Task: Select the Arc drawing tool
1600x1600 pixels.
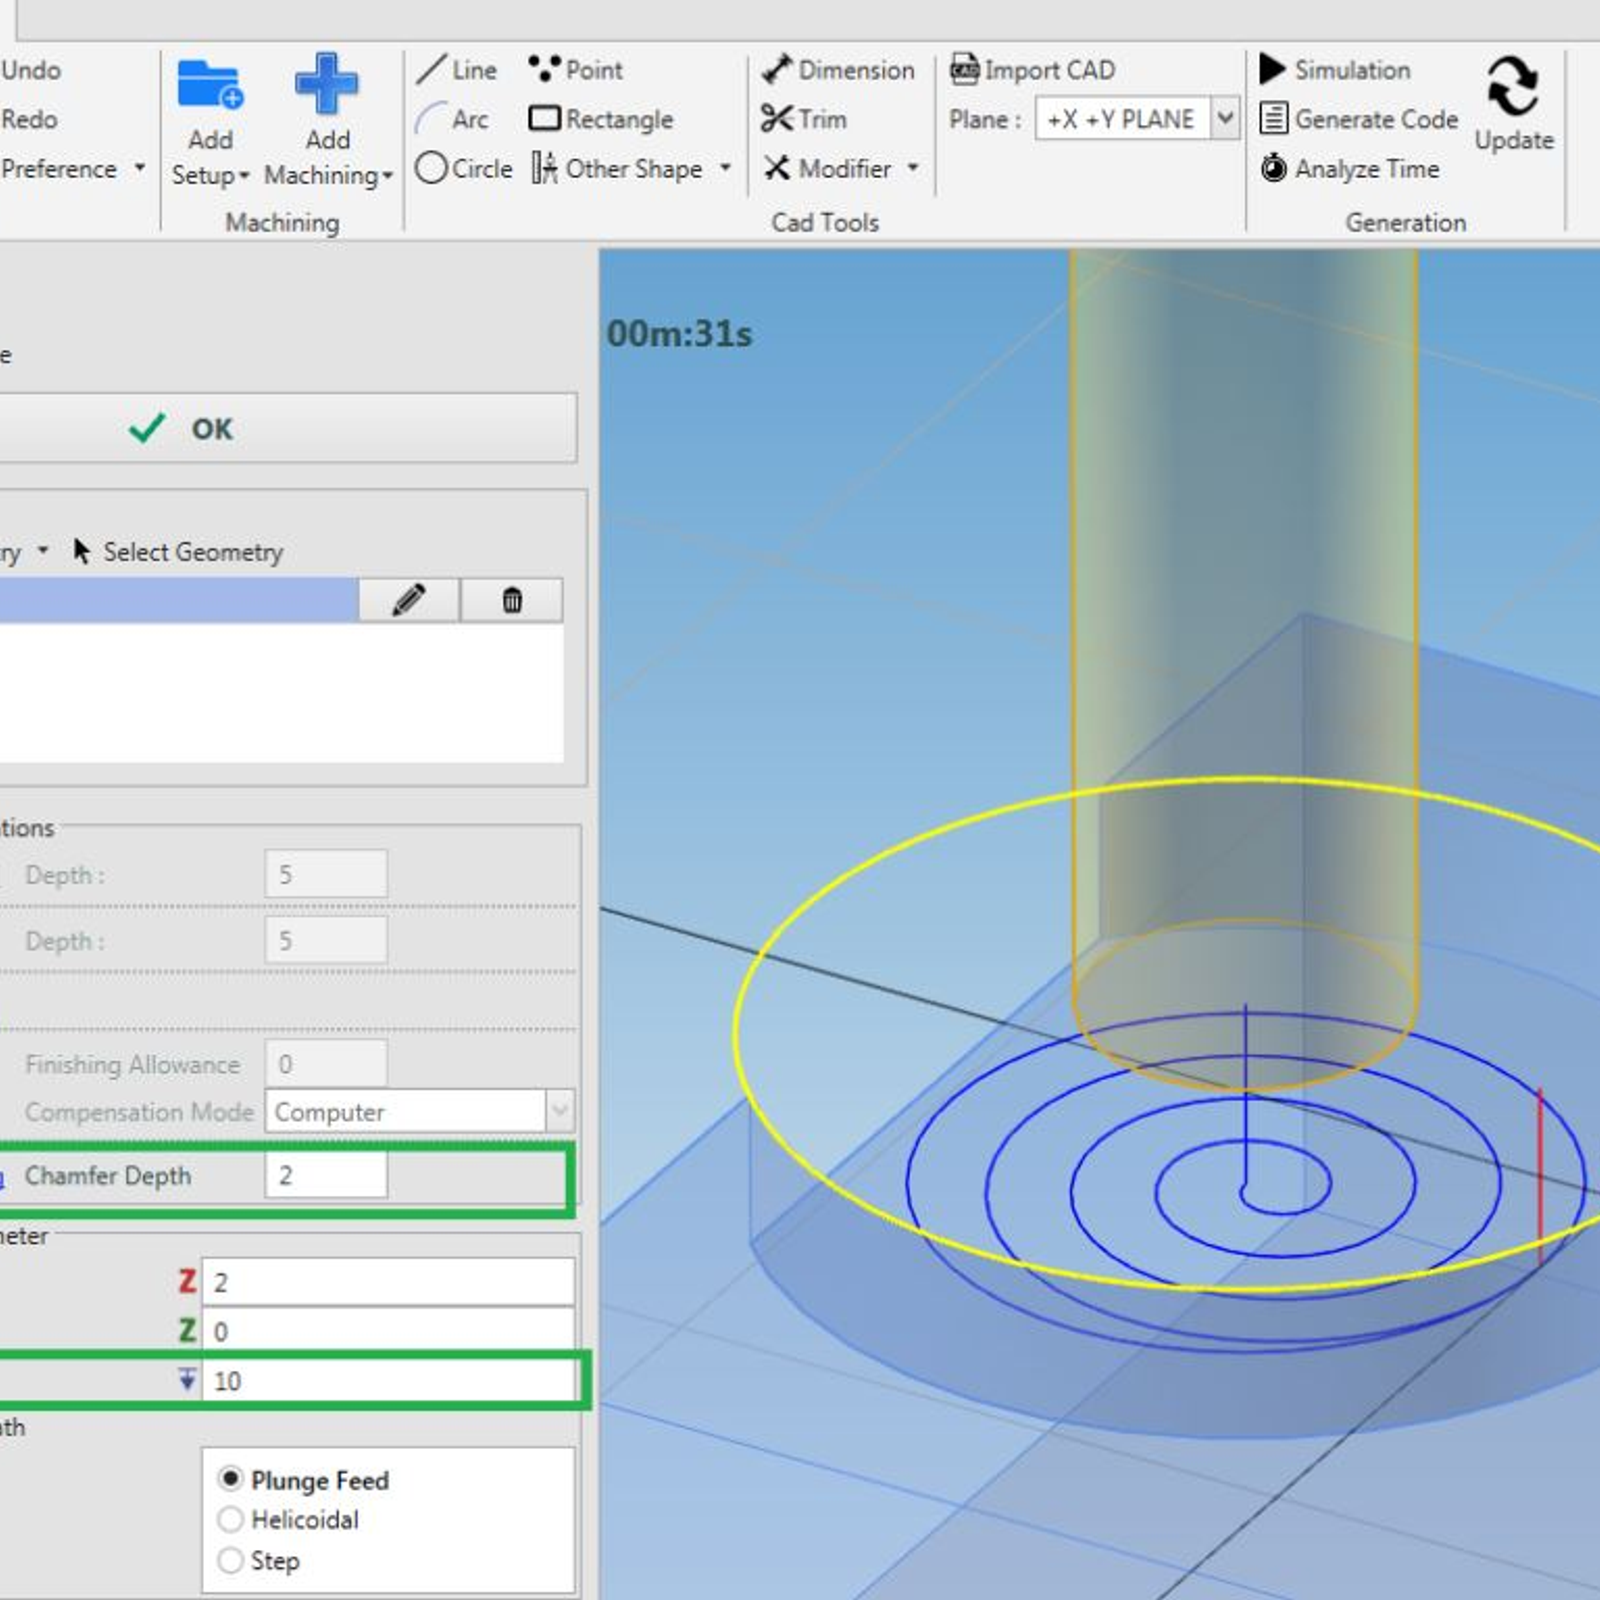Action: (452, 119)
